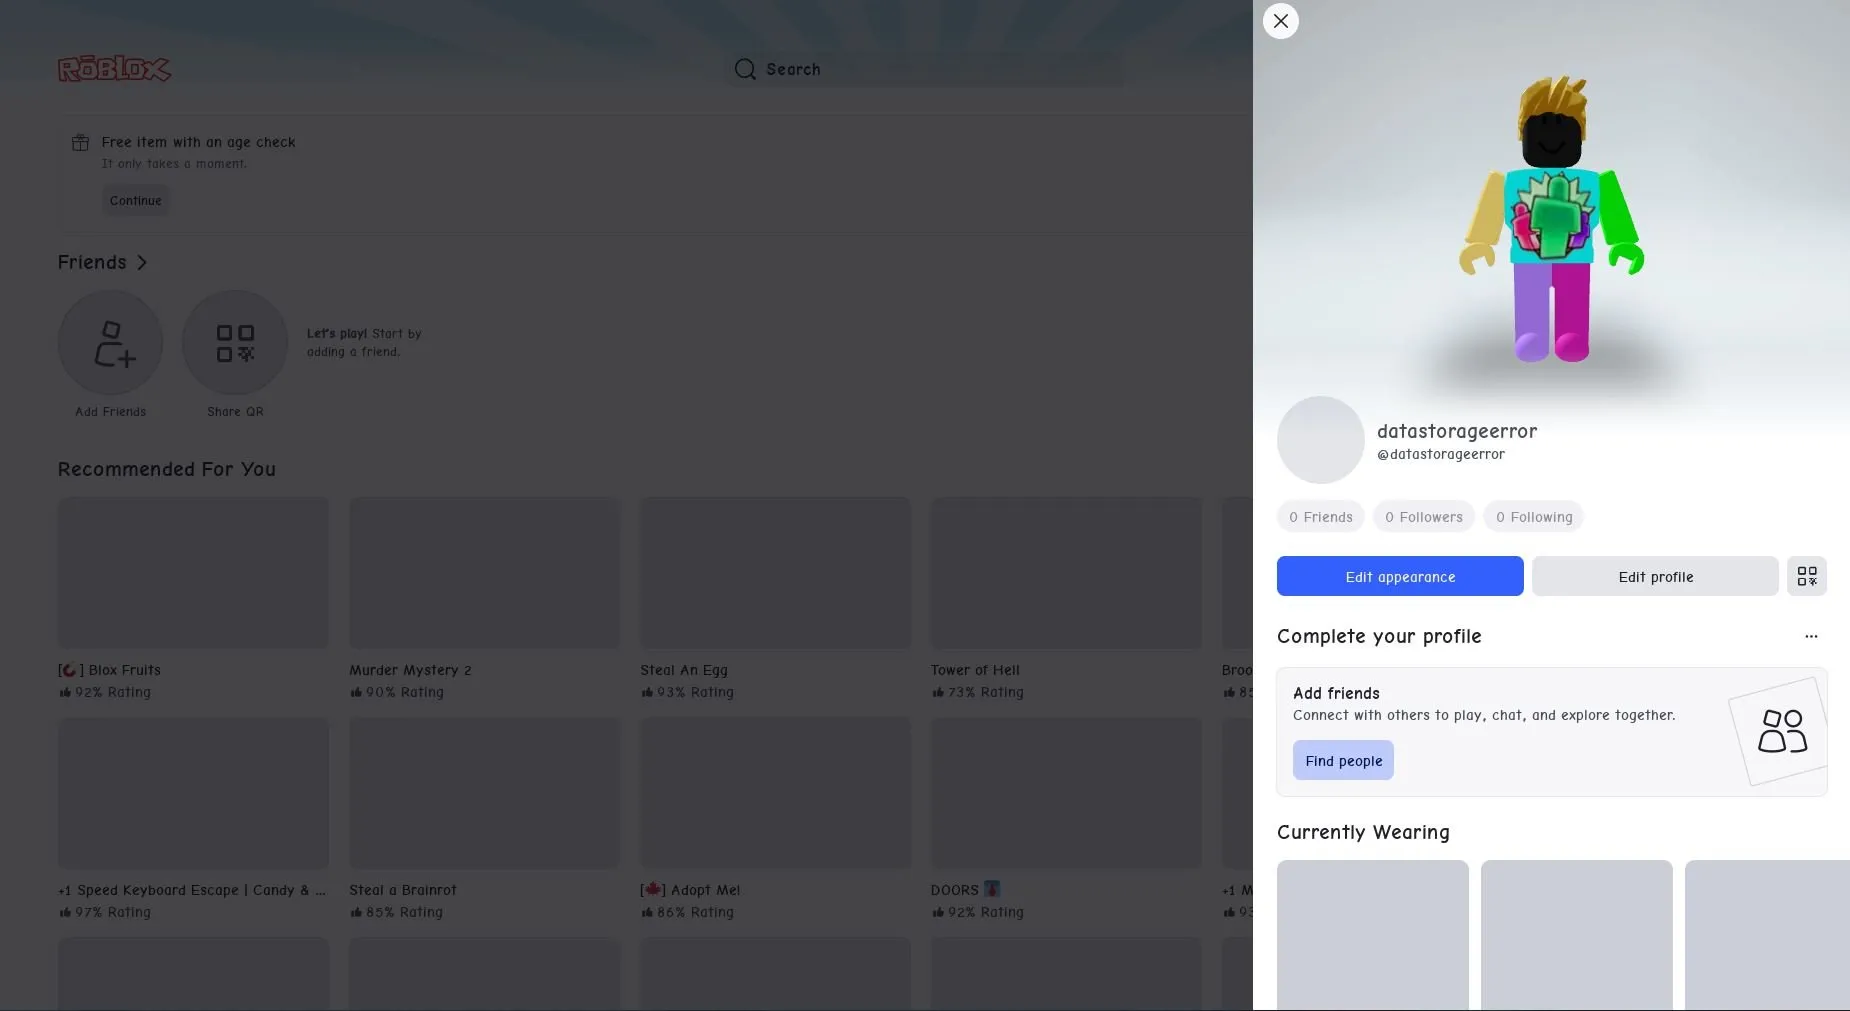Open the Murder Mystery 2 thumbnail
This screenshot has width=1850, height=1011.
(485, 573)
